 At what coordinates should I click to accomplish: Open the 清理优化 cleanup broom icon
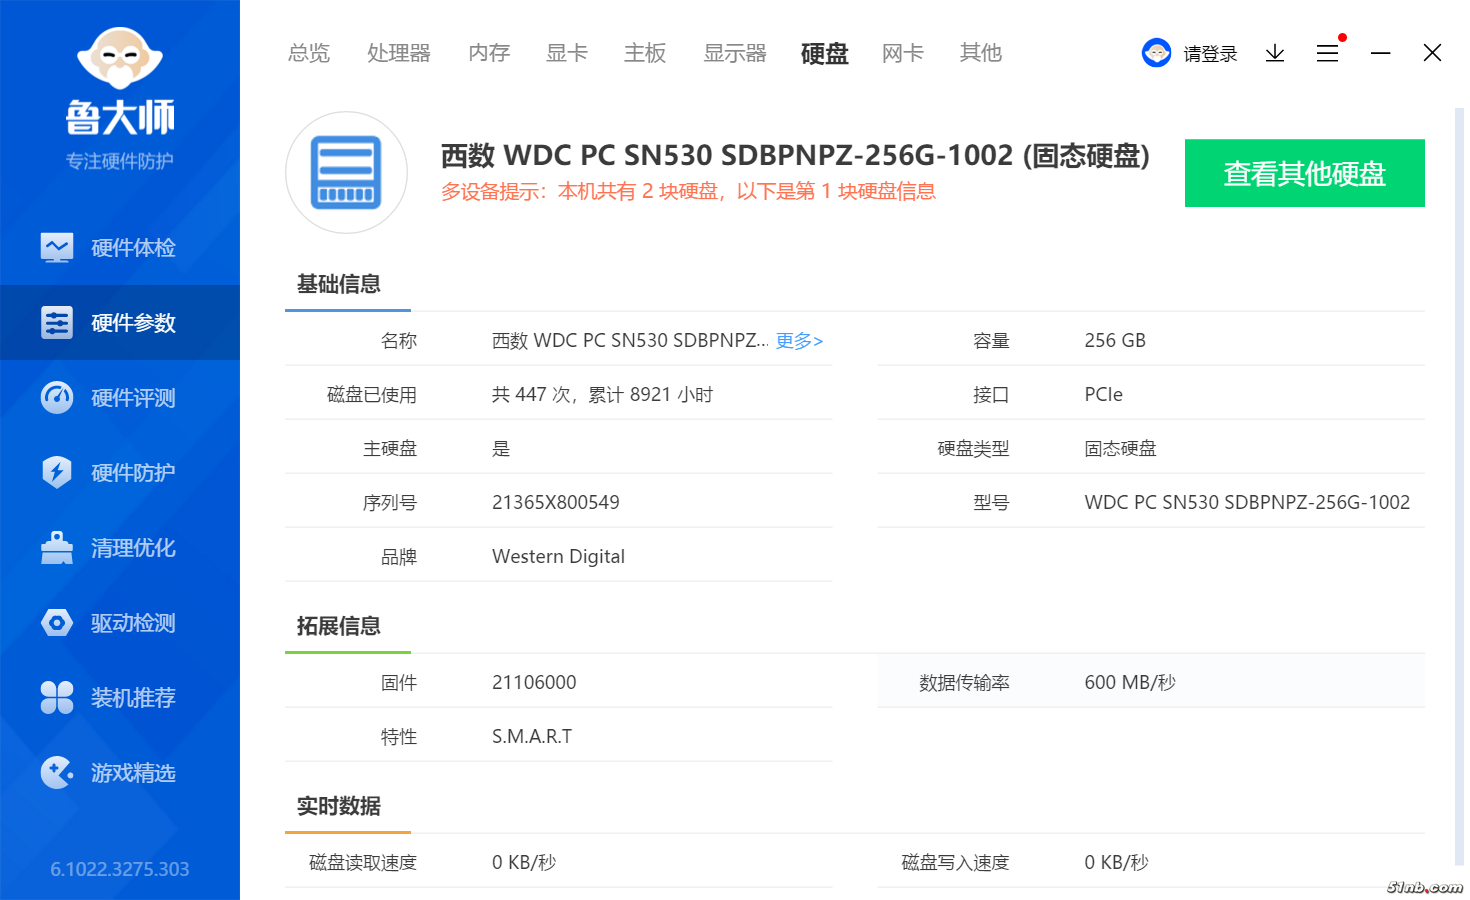57,547
